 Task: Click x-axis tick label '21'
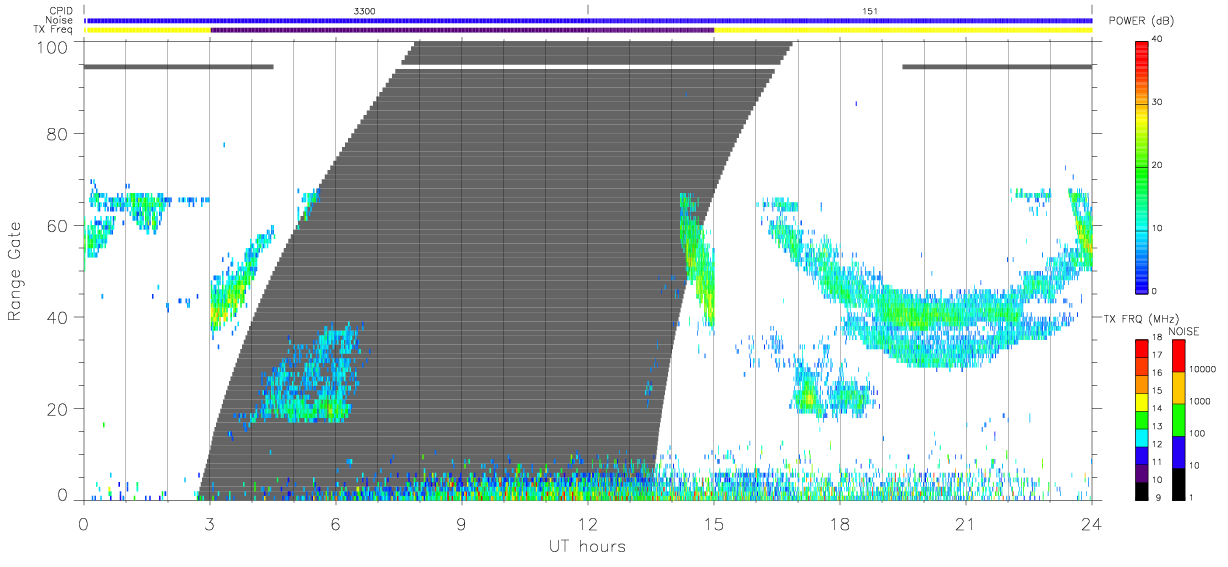pos(966,523)
